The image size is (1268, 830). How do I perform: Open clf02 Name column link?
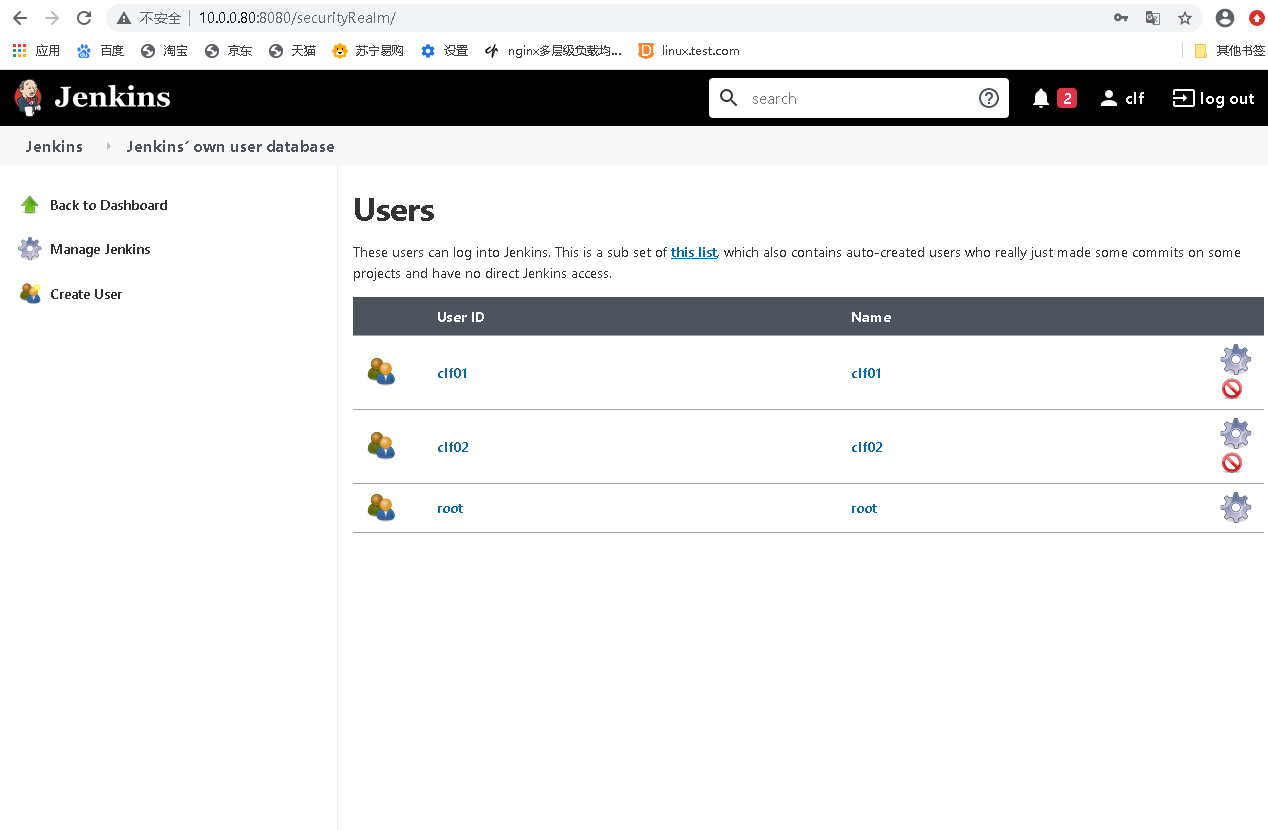click(867, 447)
